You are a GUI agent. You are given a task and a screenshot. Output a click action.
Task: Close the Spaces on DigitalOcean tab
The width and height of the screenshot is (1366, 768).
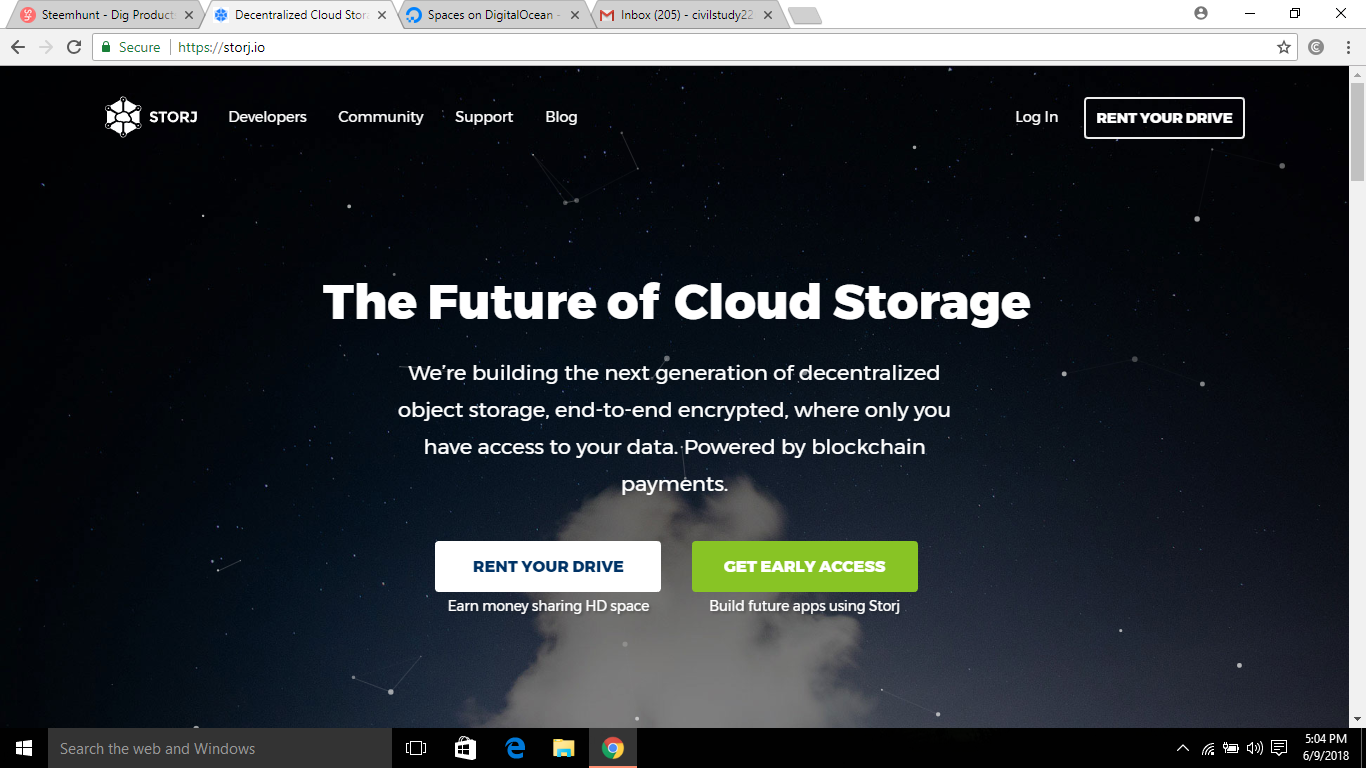pos(575,15)
